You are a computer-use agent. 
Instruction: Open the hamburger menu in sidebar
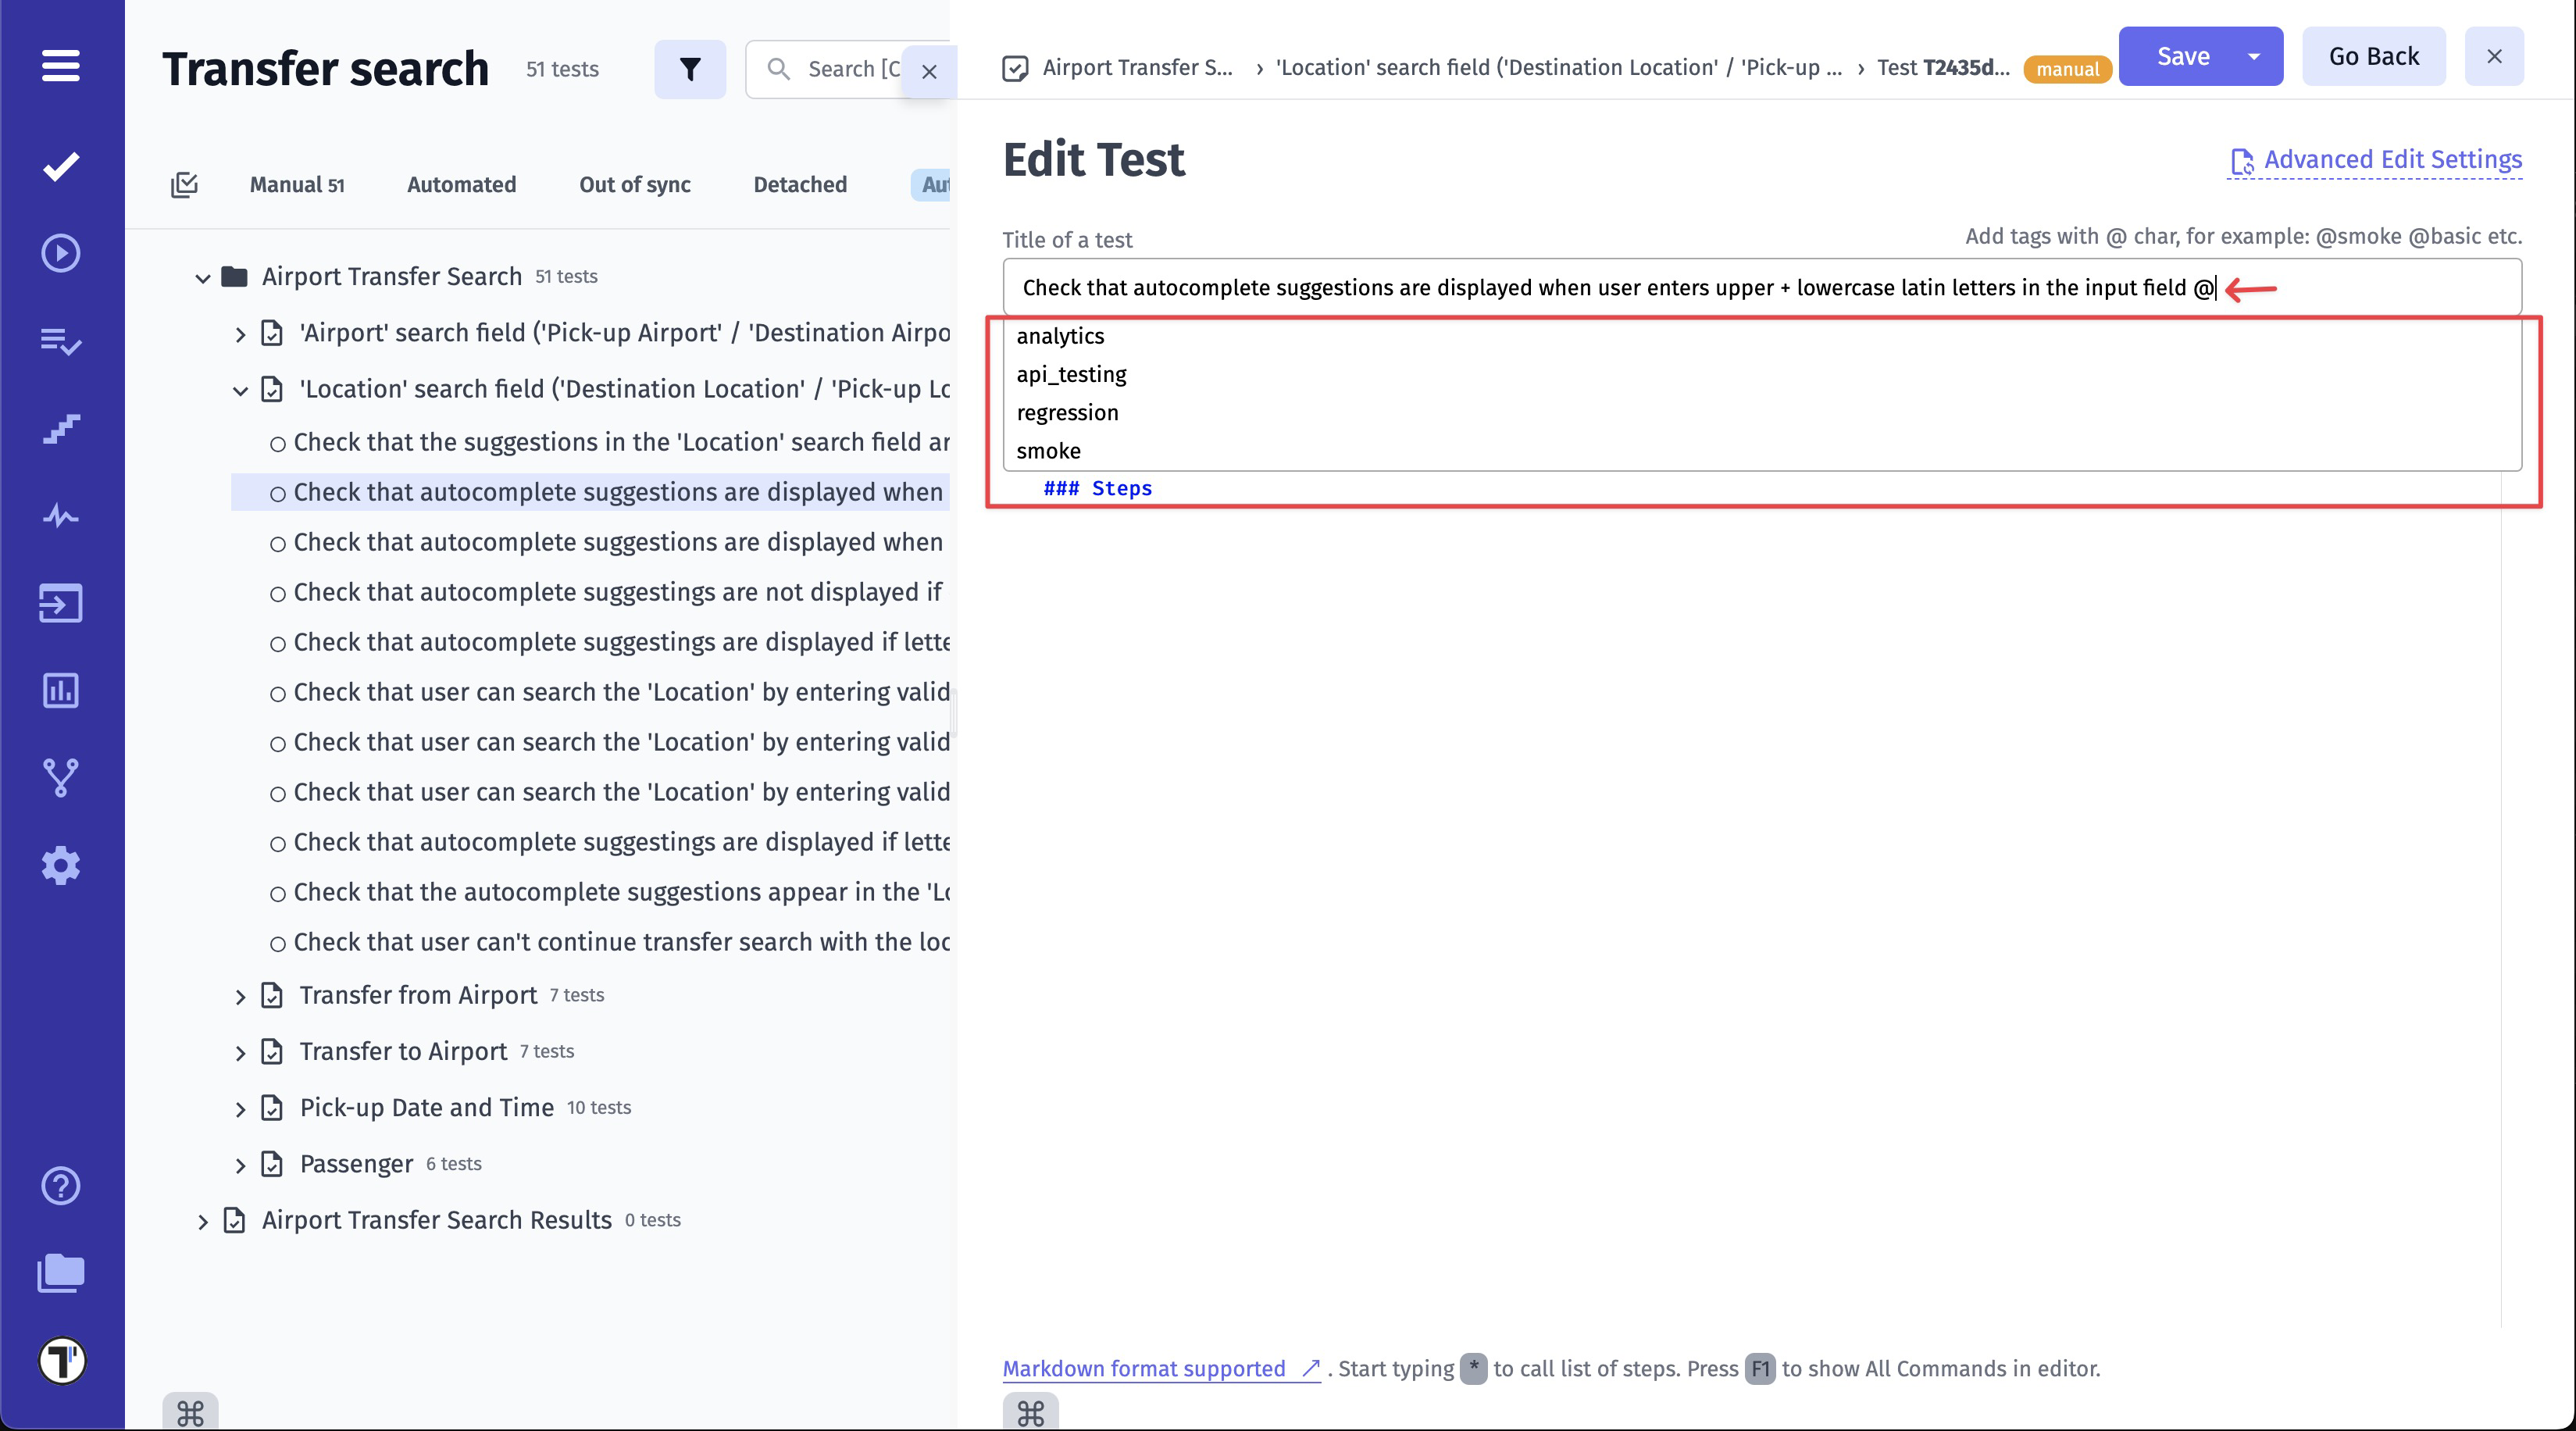click(x=61, y=66)
